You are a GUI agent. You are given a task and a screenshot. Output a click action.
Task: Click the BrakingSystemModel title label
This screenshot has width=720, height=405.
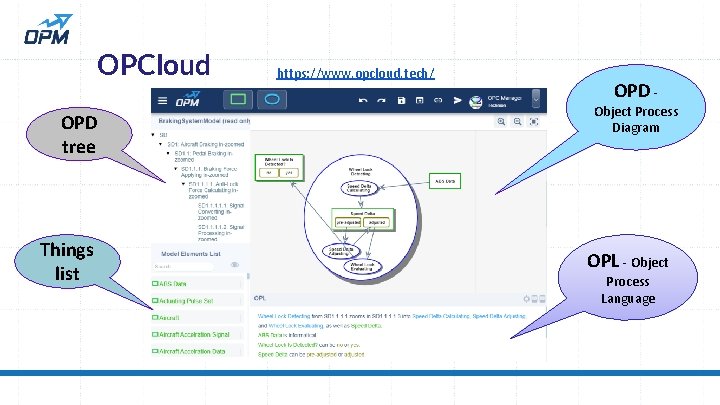[x=204, y=121]
